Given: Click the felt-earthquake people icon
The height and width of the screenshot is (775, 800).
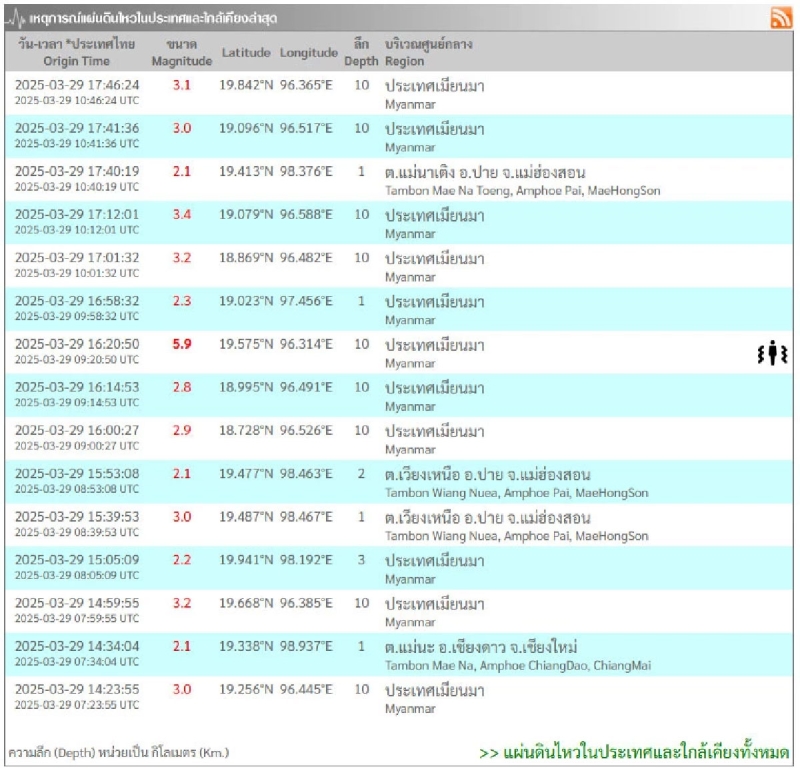Looking at the screenshot, I should [772, 353].
